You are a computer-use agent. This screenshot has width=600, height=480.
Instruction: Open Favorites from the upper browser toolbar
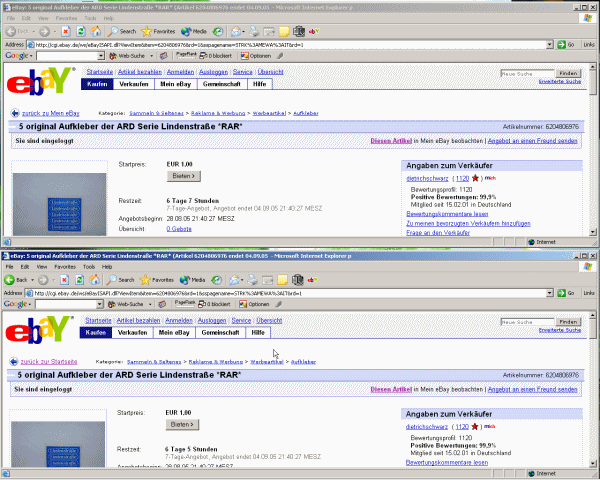160,31
